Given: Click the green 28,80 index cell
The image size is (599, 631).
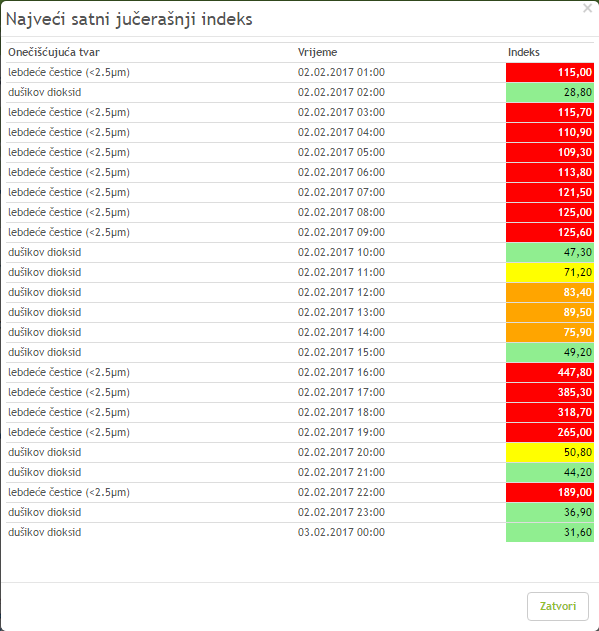Looking at the screenshot, I should [550, 93].
